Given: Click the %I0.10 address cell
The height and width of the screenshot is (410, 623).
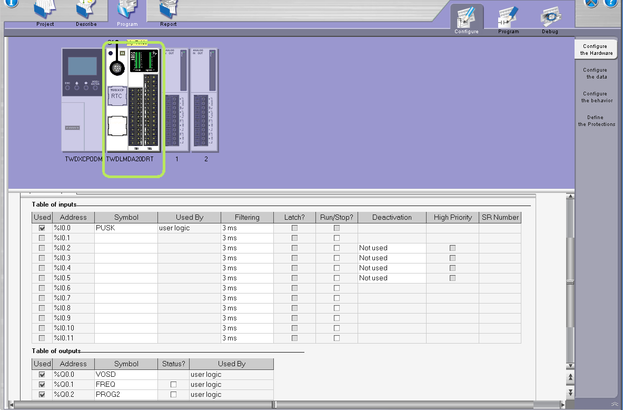Looking at the screenshot, I should pyautogui.click(x=73, y=328).
